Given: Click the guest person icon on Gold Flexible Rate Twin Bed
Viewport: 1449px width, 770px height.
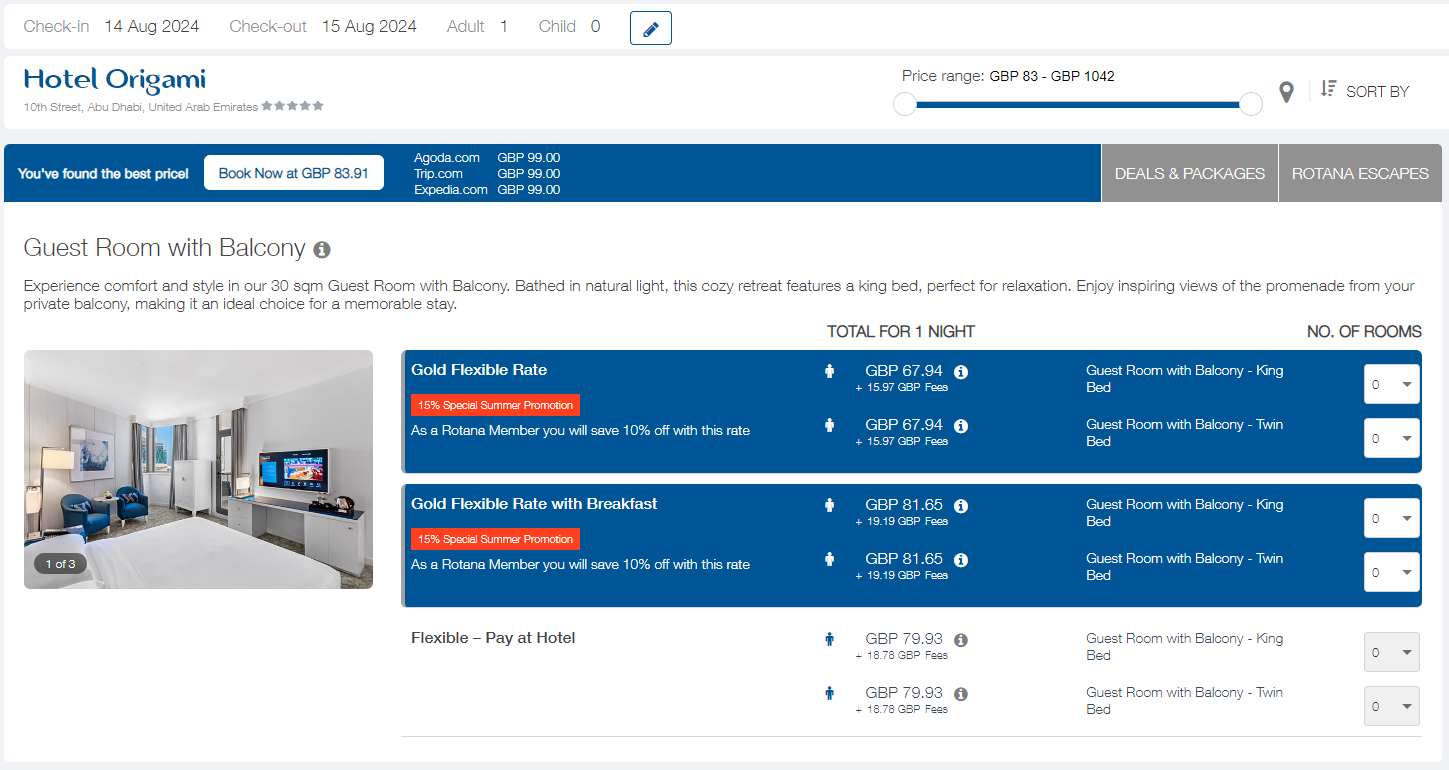Looking at the screenshot, I should (x=829, y=425).
